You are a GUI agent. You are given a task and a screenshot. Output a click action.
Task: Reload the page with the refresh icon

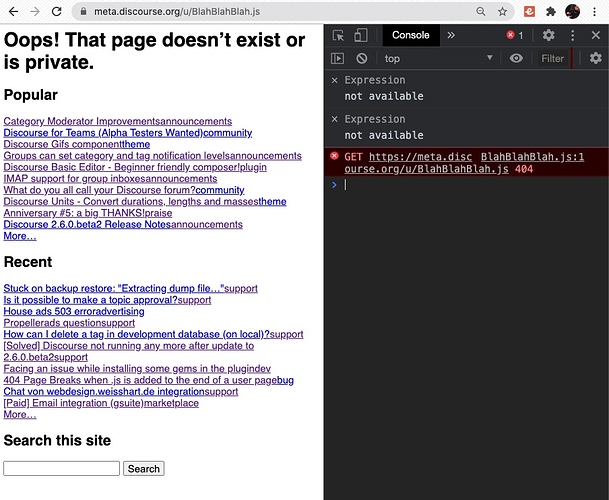pos(57,12)
